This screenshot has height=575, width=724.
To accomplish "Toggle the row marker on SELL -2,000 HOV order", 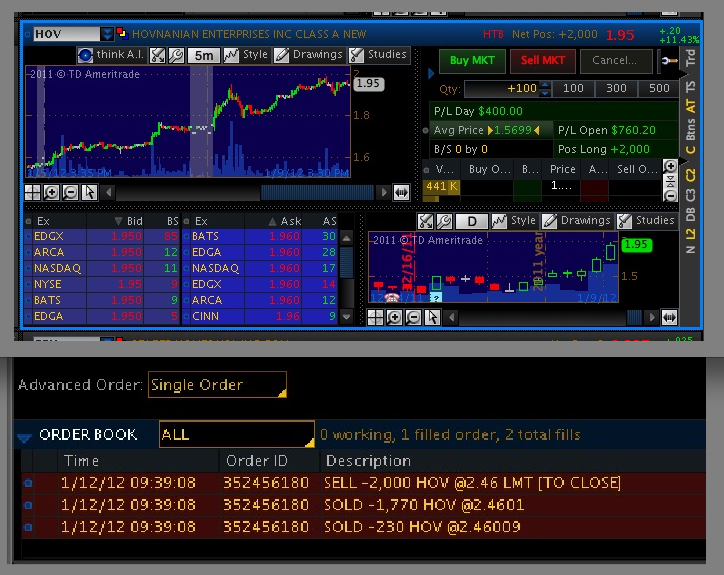I will [x=28, y=483].
